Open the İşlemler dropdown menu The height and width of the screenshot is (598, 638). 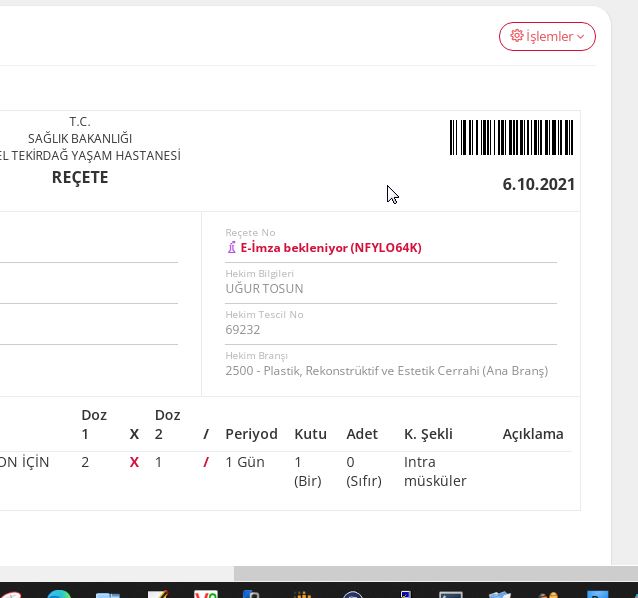pyautogui.click(x=547, y=36)
